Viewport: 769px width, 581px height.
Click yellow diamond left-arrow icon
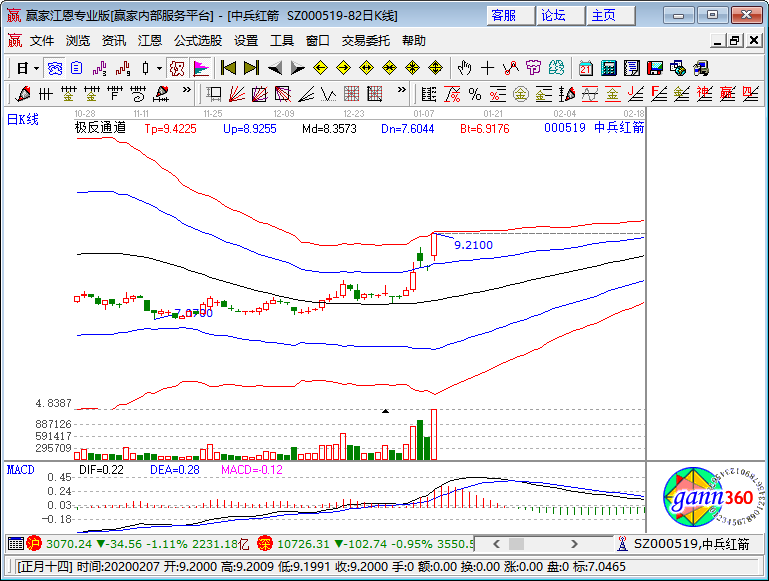[x=320, y=68]
